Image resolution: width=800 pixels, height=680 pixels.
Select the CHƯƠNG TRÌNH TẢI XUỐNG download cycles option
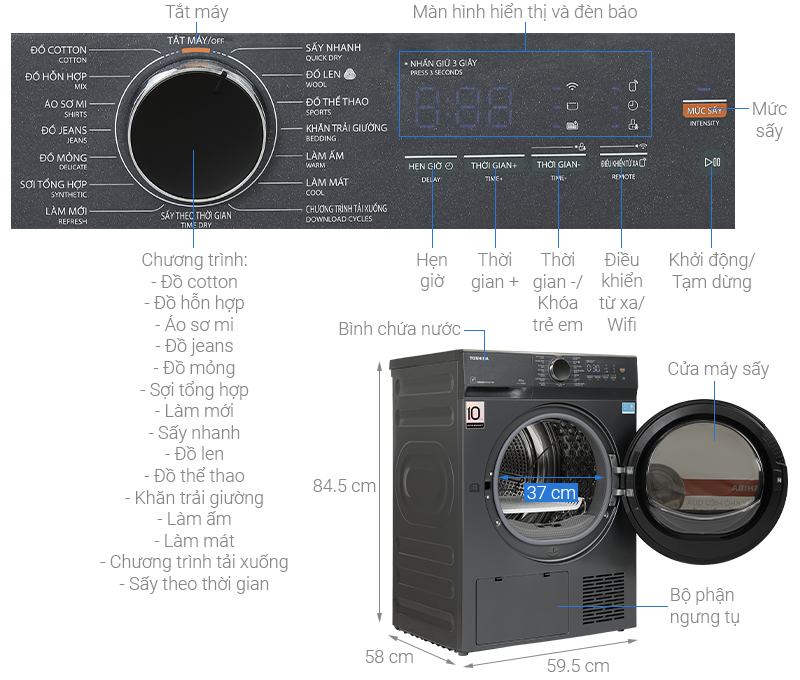point(345,212)
